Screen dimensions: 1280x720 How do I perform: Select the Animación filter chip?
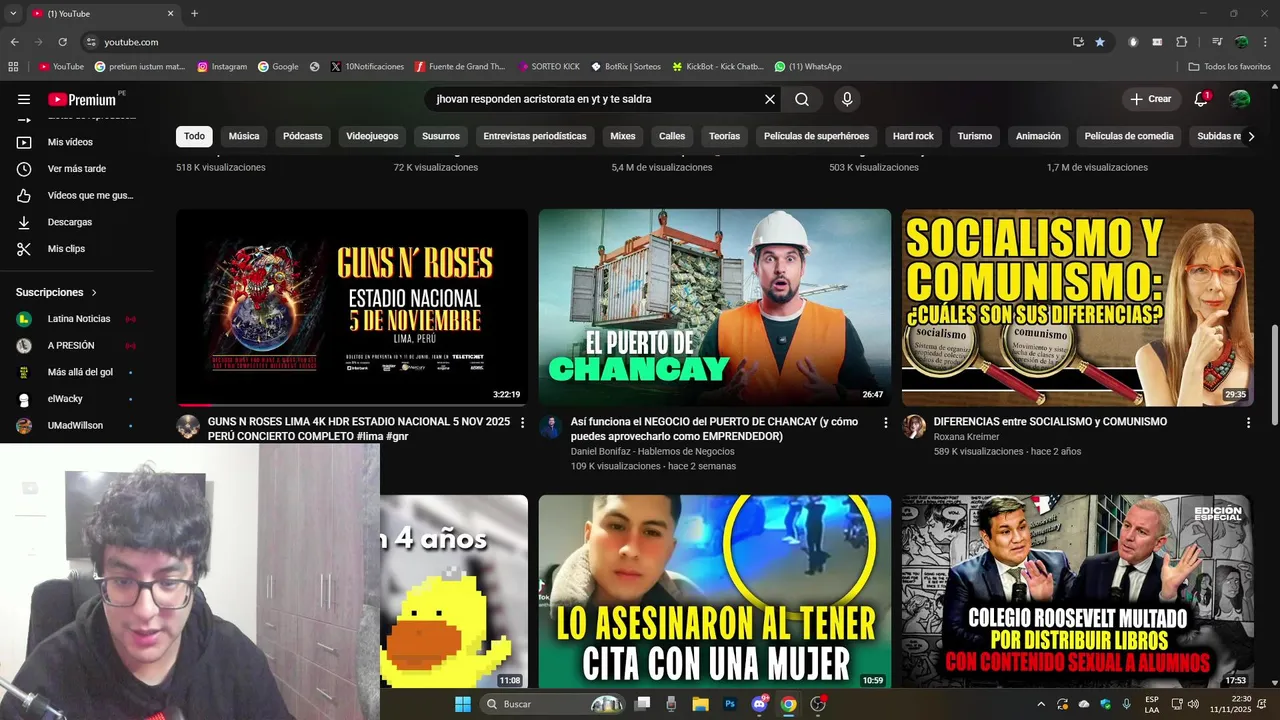point(1038,136)
